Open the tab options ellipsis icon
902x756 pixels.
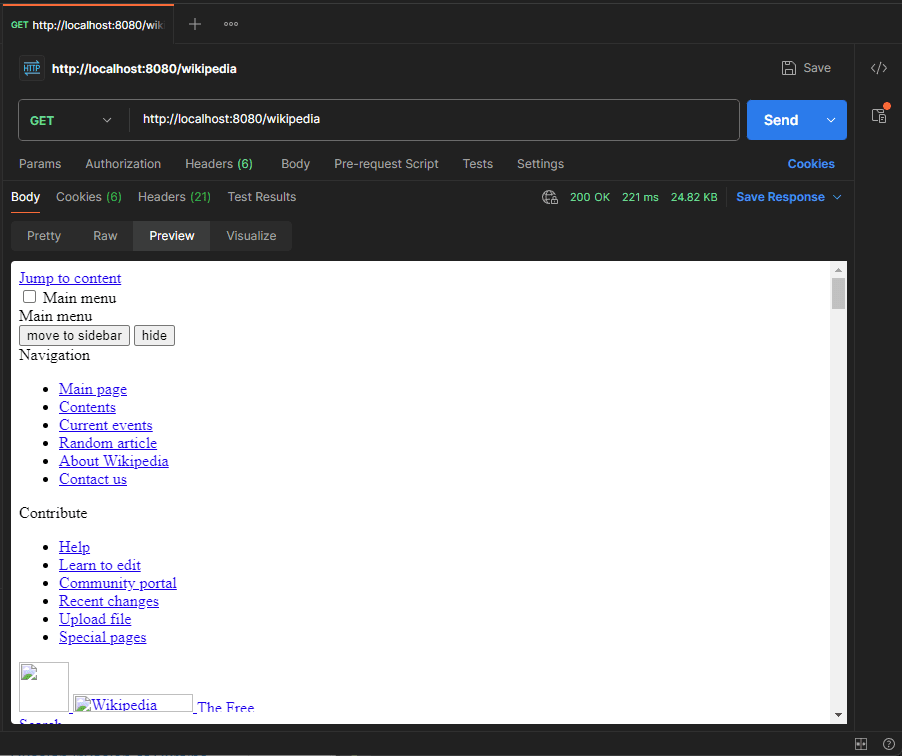click(231, 24)
